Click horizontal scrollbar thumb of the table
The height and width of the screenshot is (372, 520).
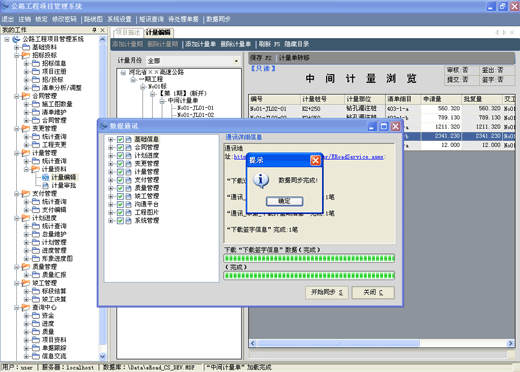coord(338,343)
